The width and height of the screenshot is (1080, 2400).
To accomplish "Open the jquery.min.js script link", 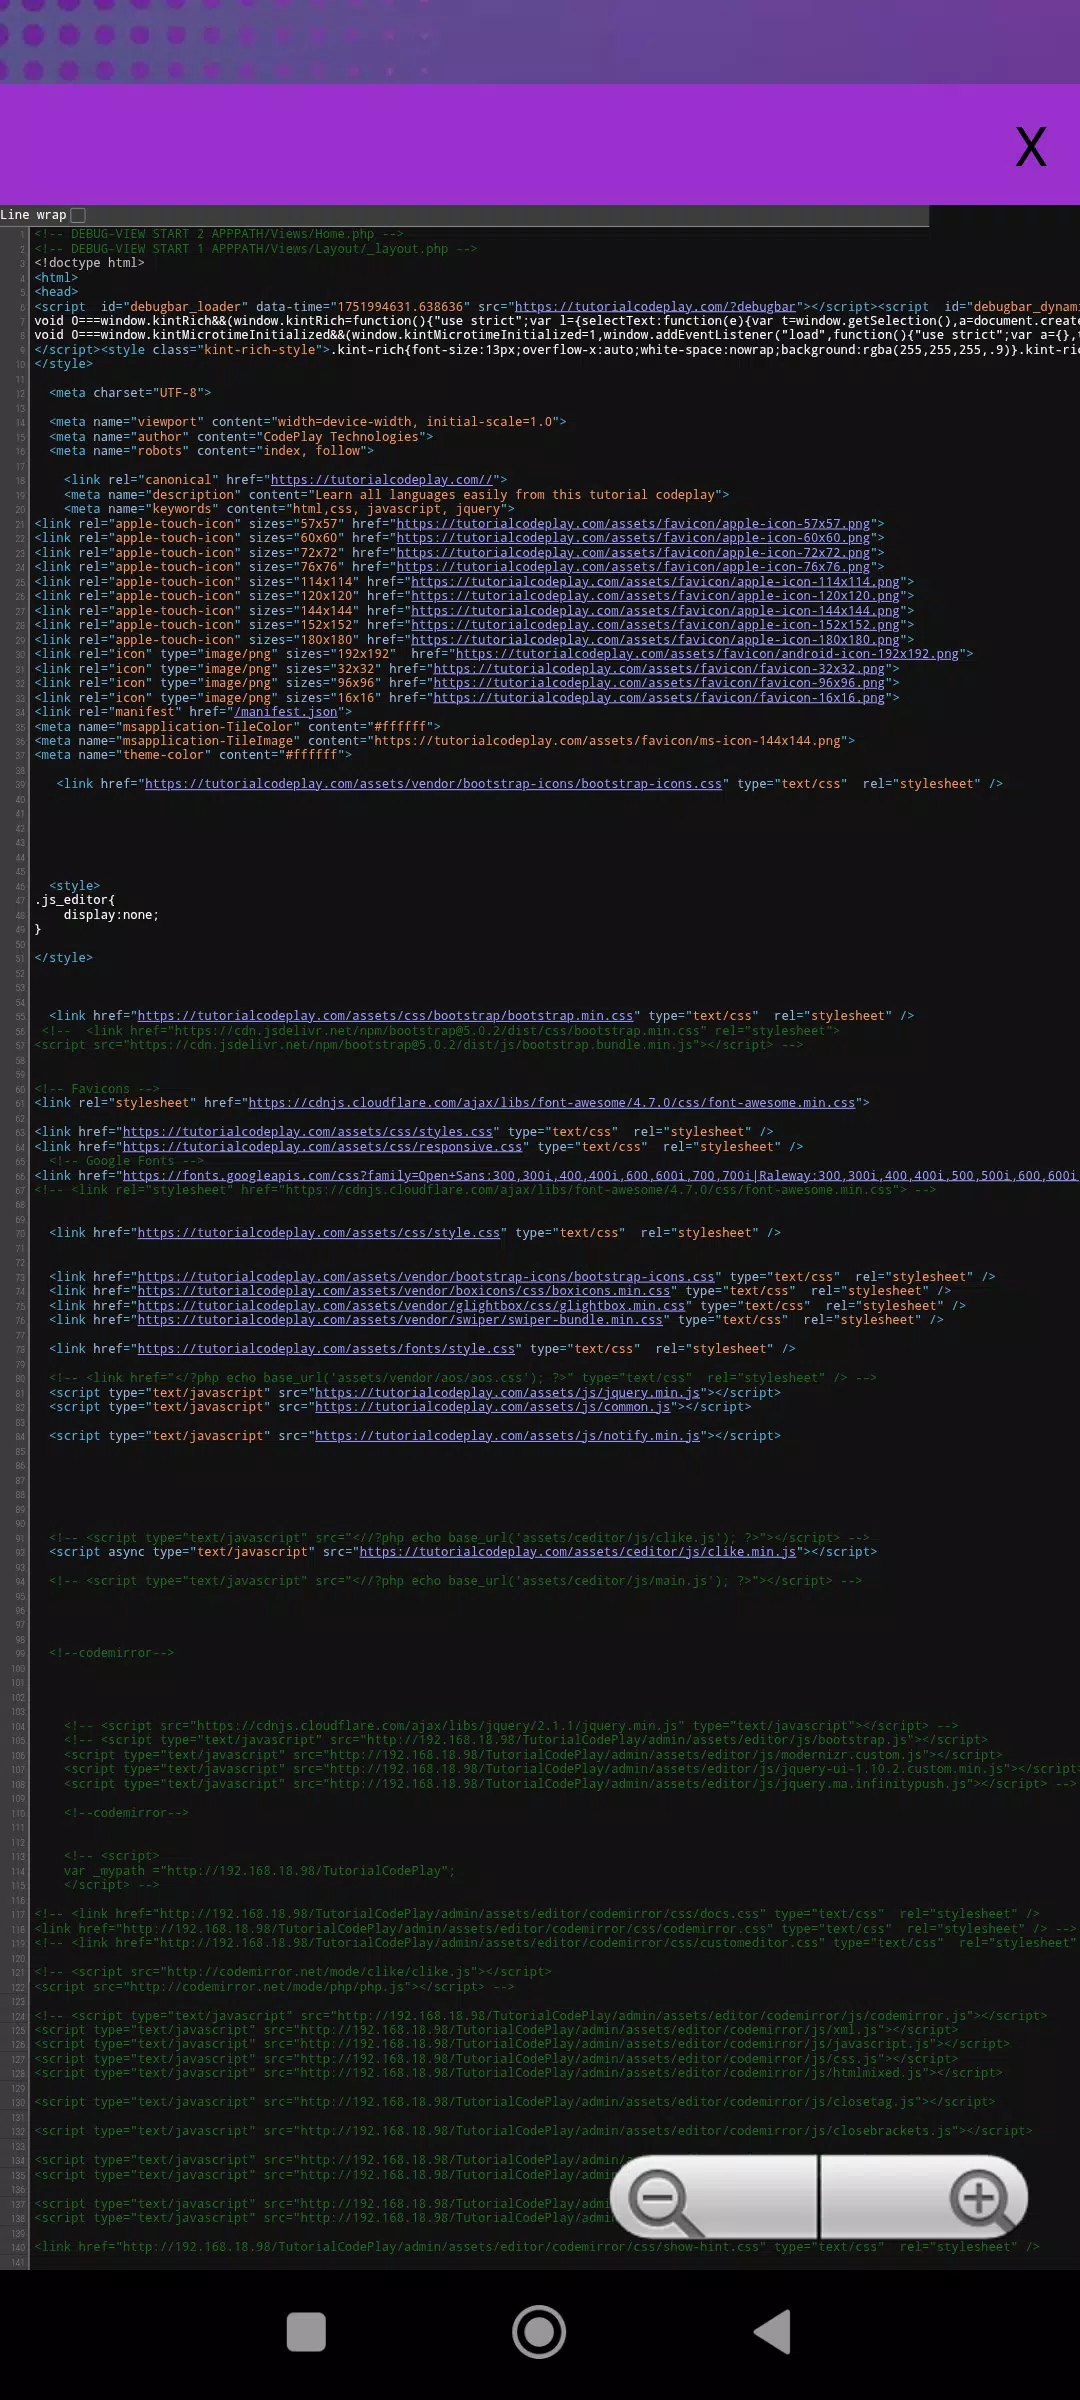I will coord(507,1393).
